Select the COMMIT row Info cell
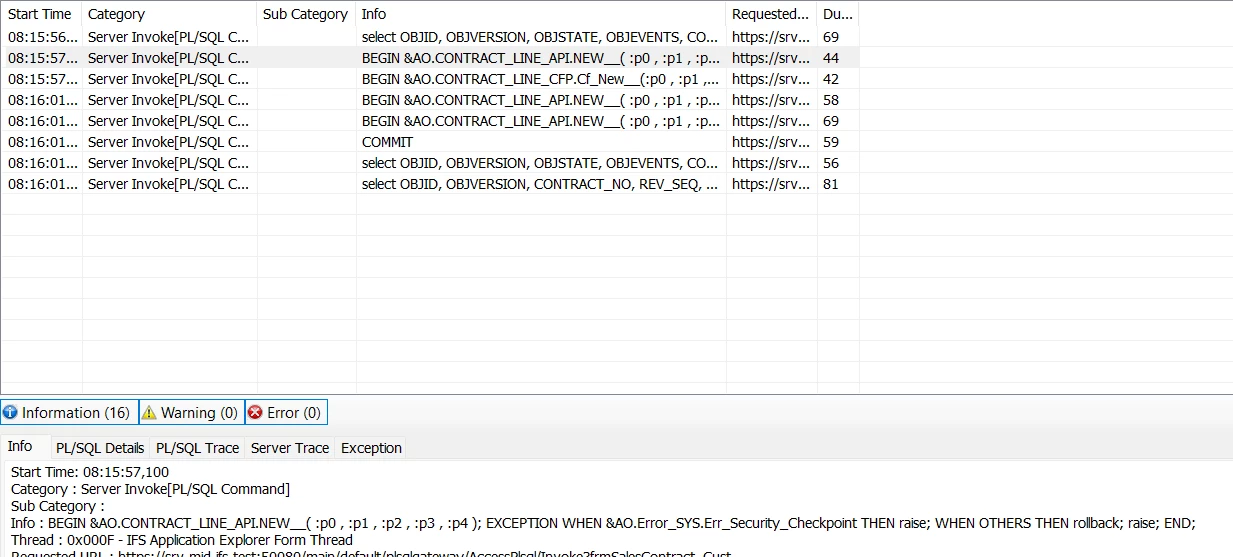Viewport: 1233px width, 557px height. point(541,142)
